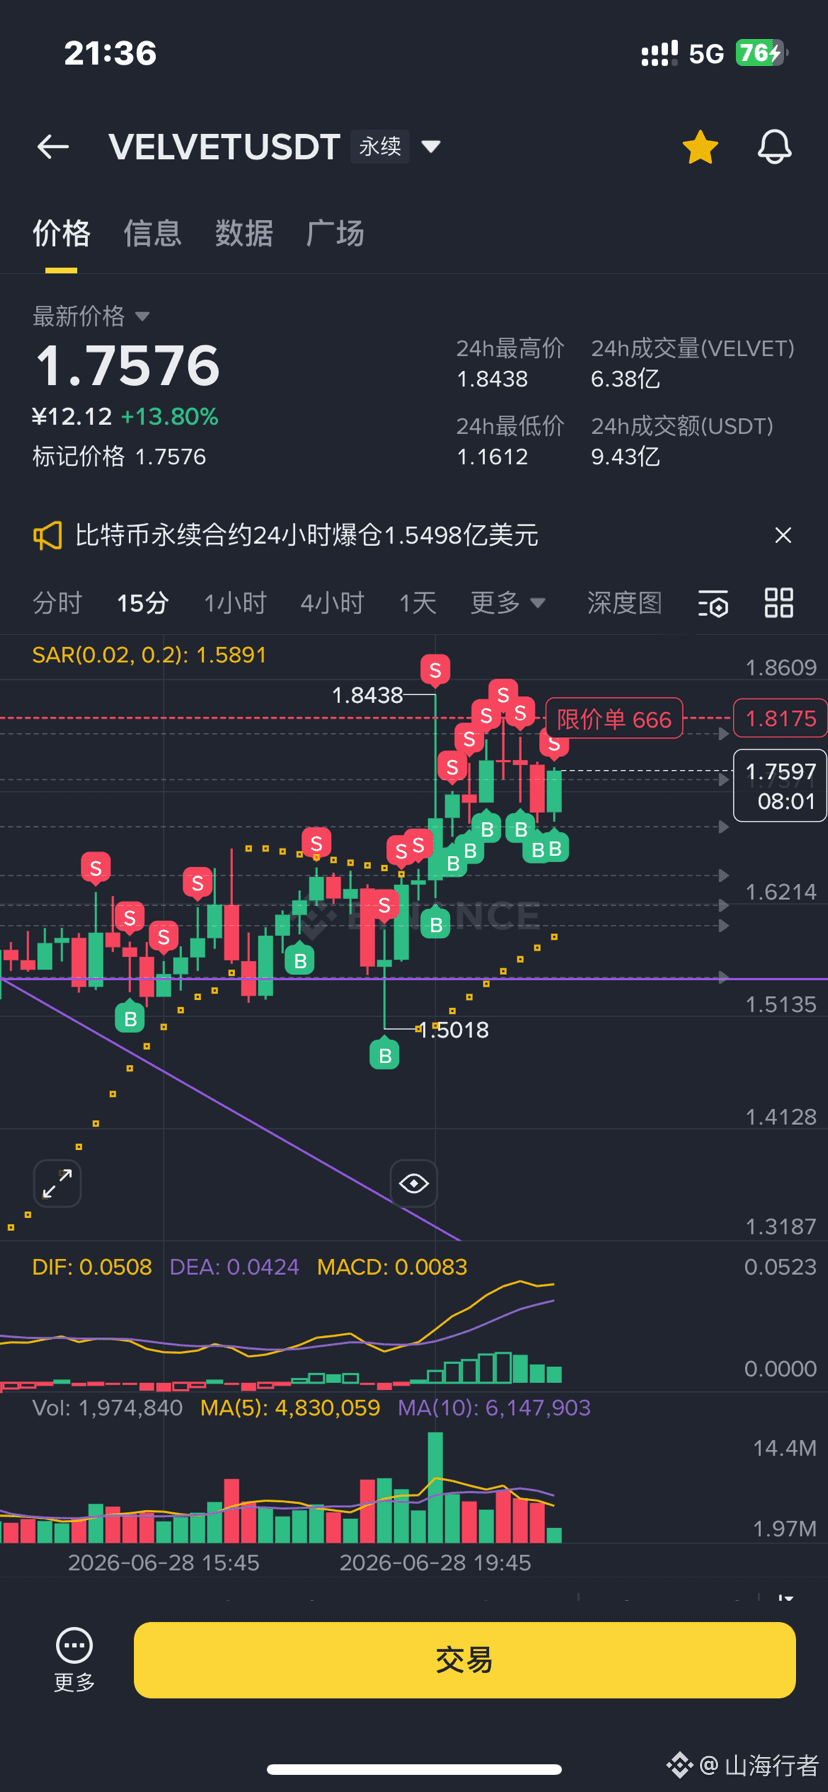The height and width of the screenshot is (1792, 828).
Task: Expand the VELVETUSDT contract dropdown arrow
Action: [431, 147]
